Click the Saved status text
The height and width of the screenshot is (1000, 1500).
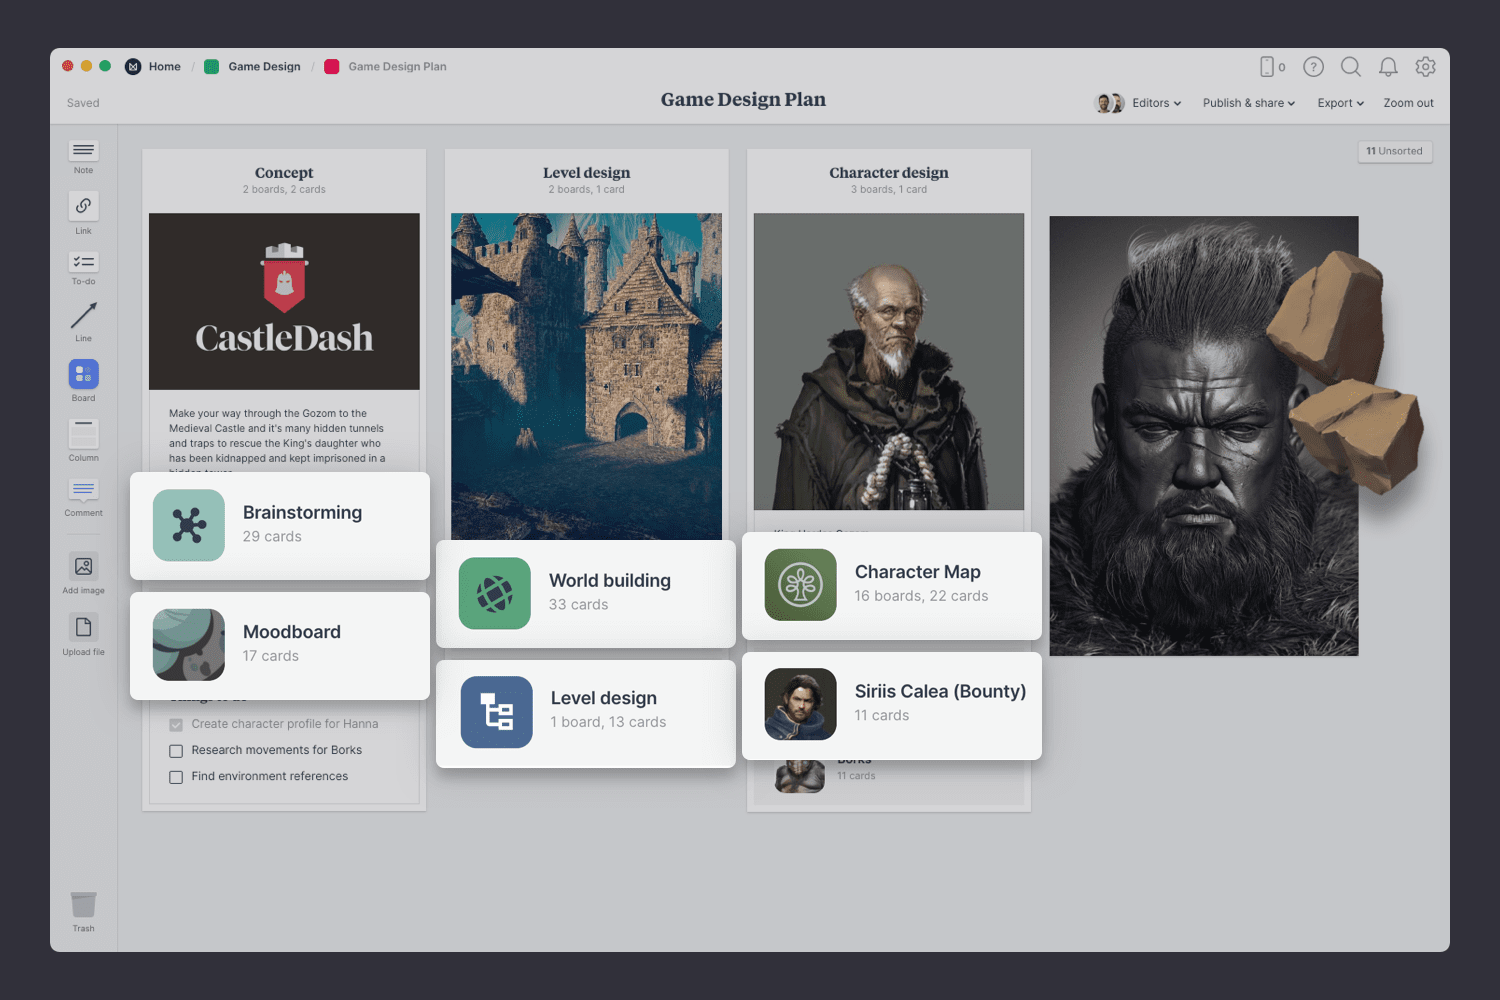point(83,103)
